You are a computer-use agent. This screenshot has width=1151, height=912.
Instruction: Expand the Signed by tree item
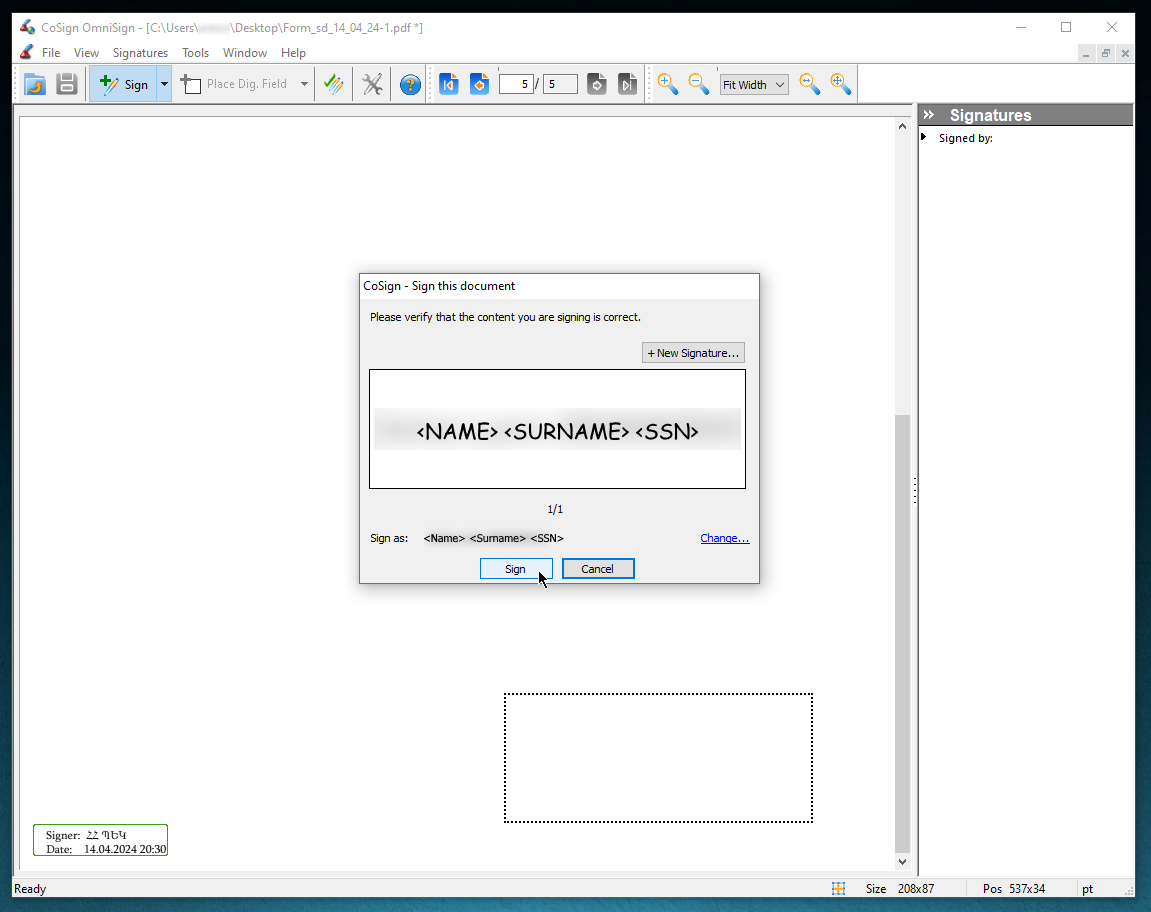click(923, 137)
